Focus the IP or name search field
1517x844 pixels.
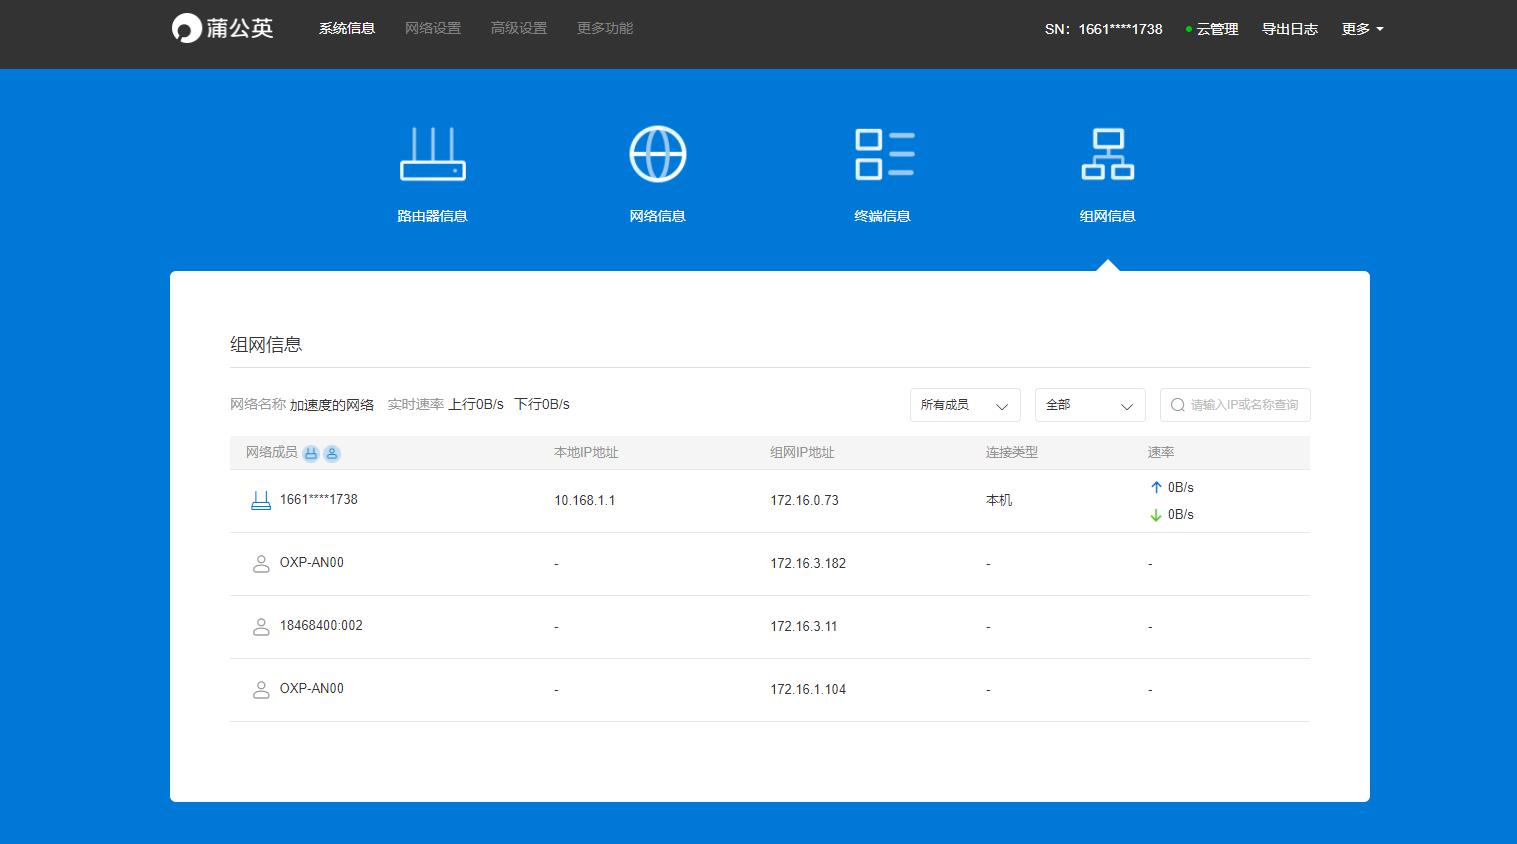(x=1244, y=405)
